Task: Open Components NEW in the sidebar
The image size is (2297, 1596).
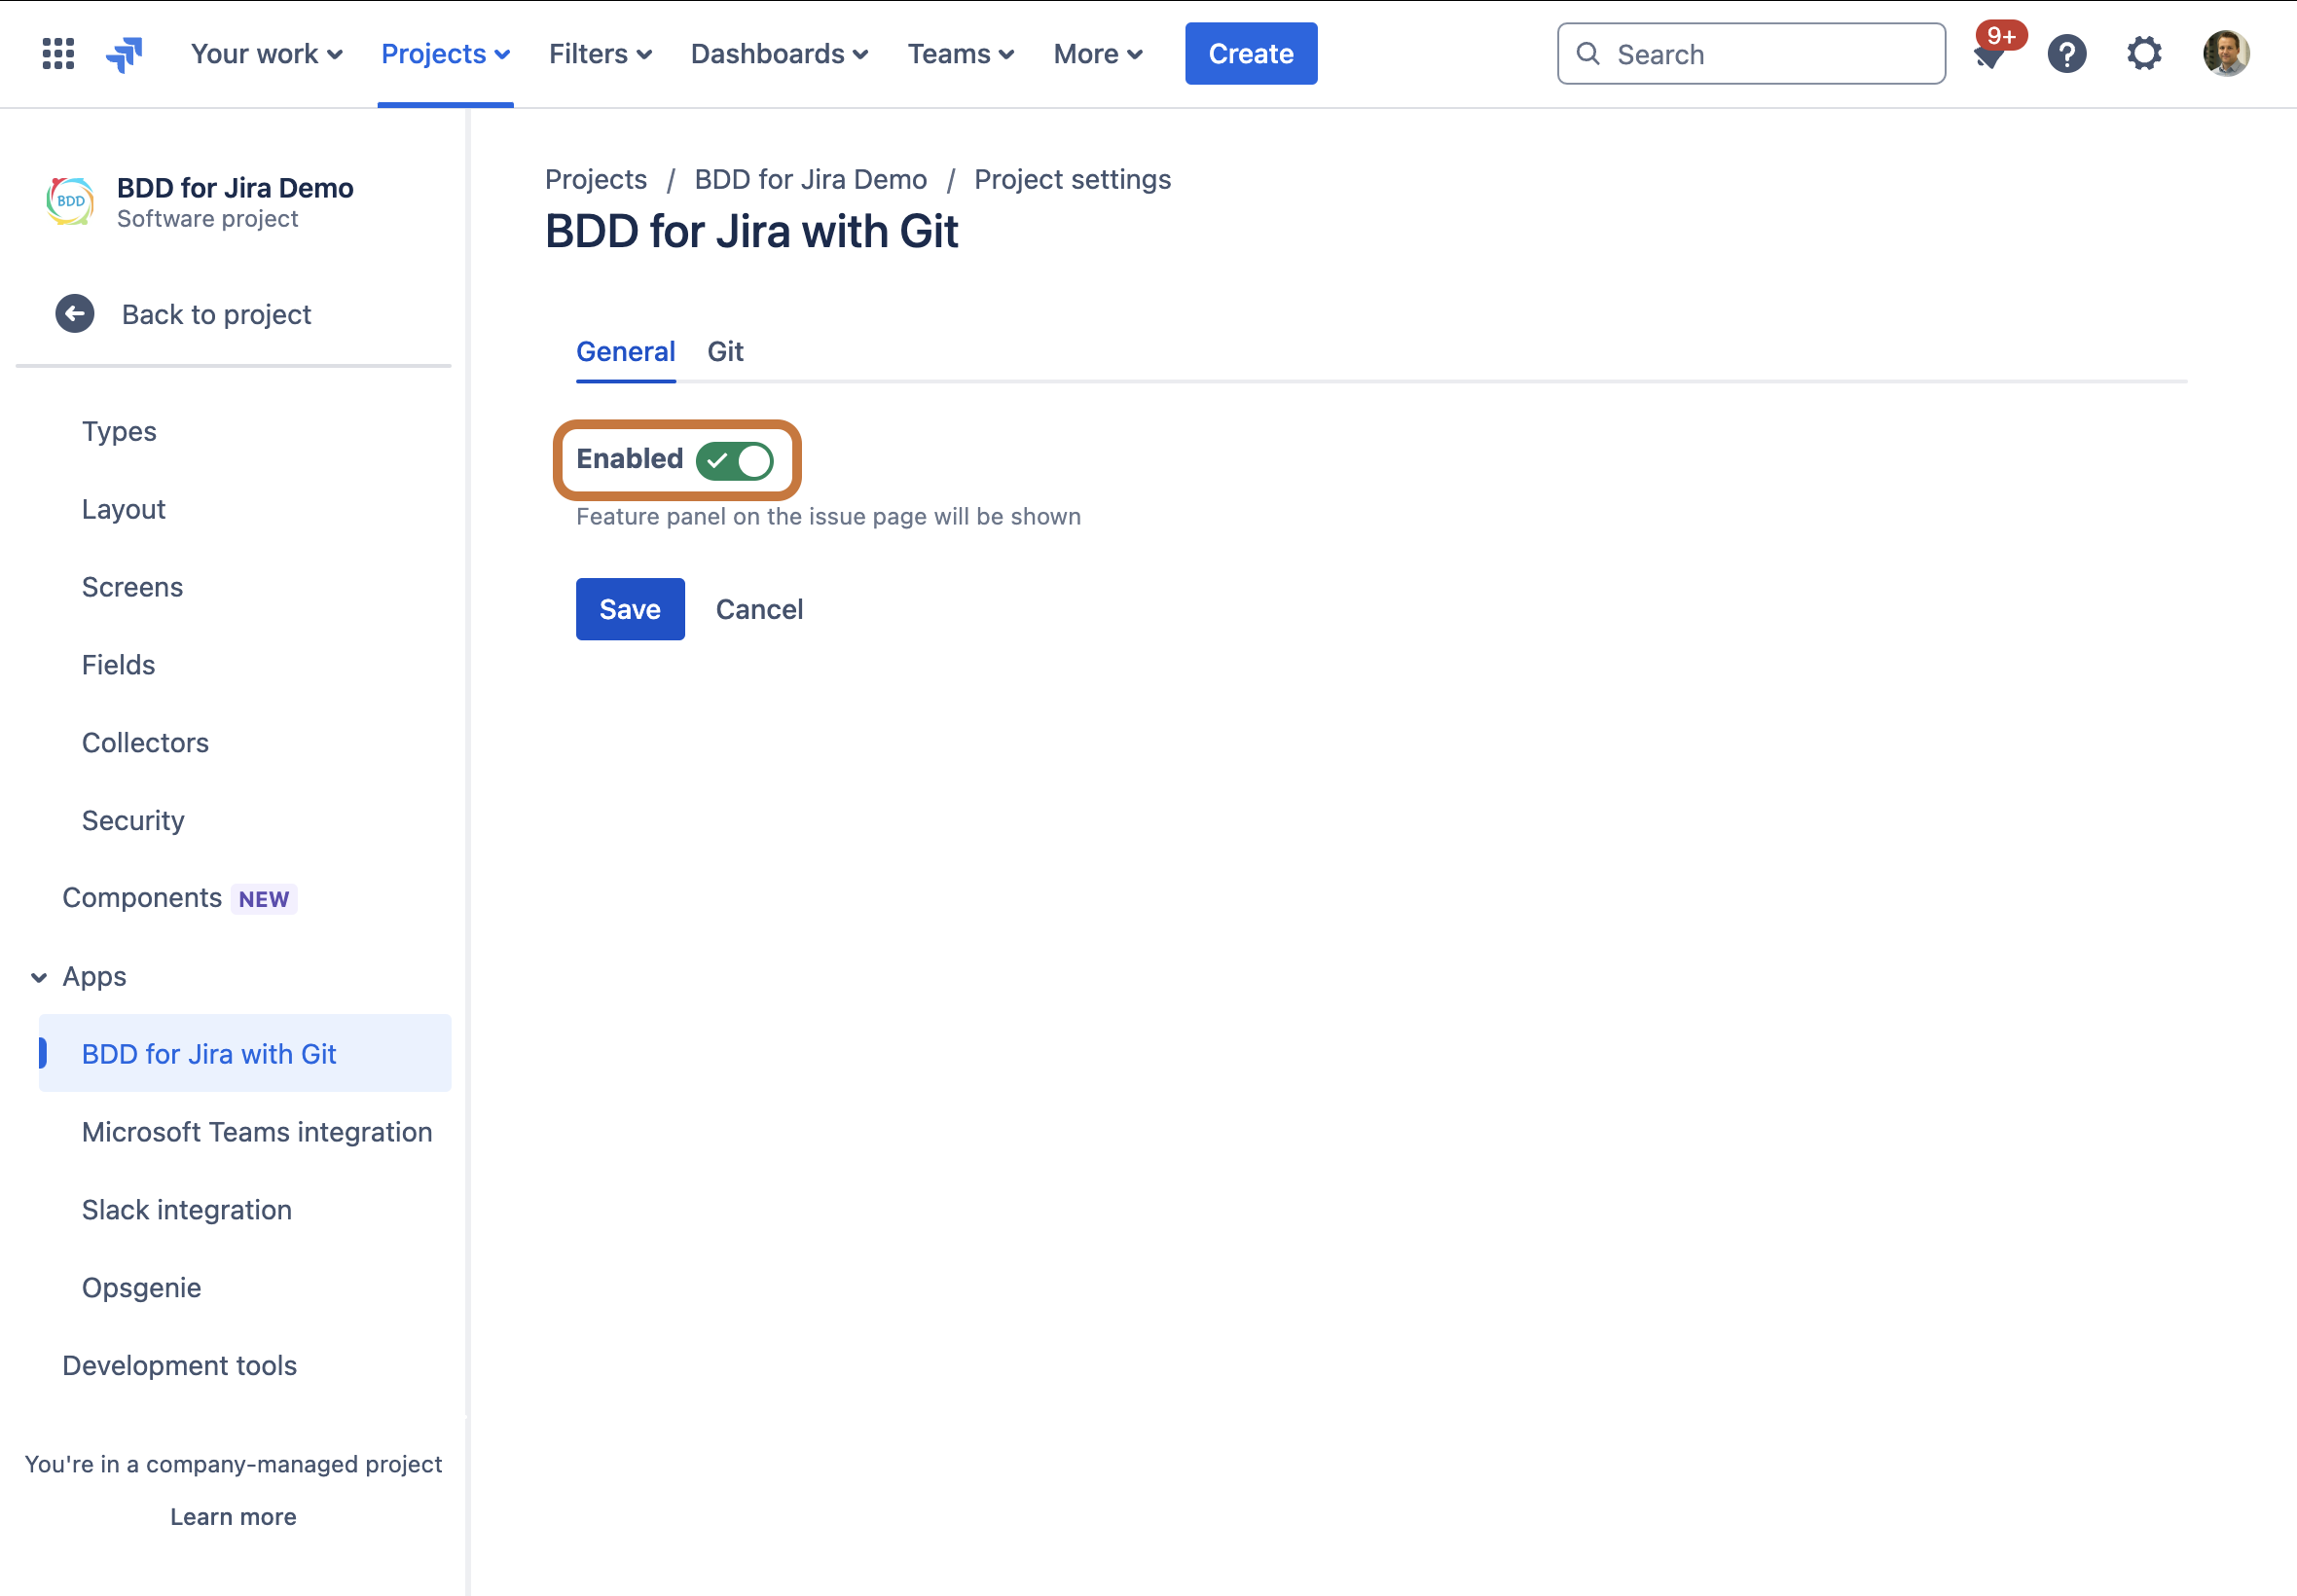Action: (180, 898)
